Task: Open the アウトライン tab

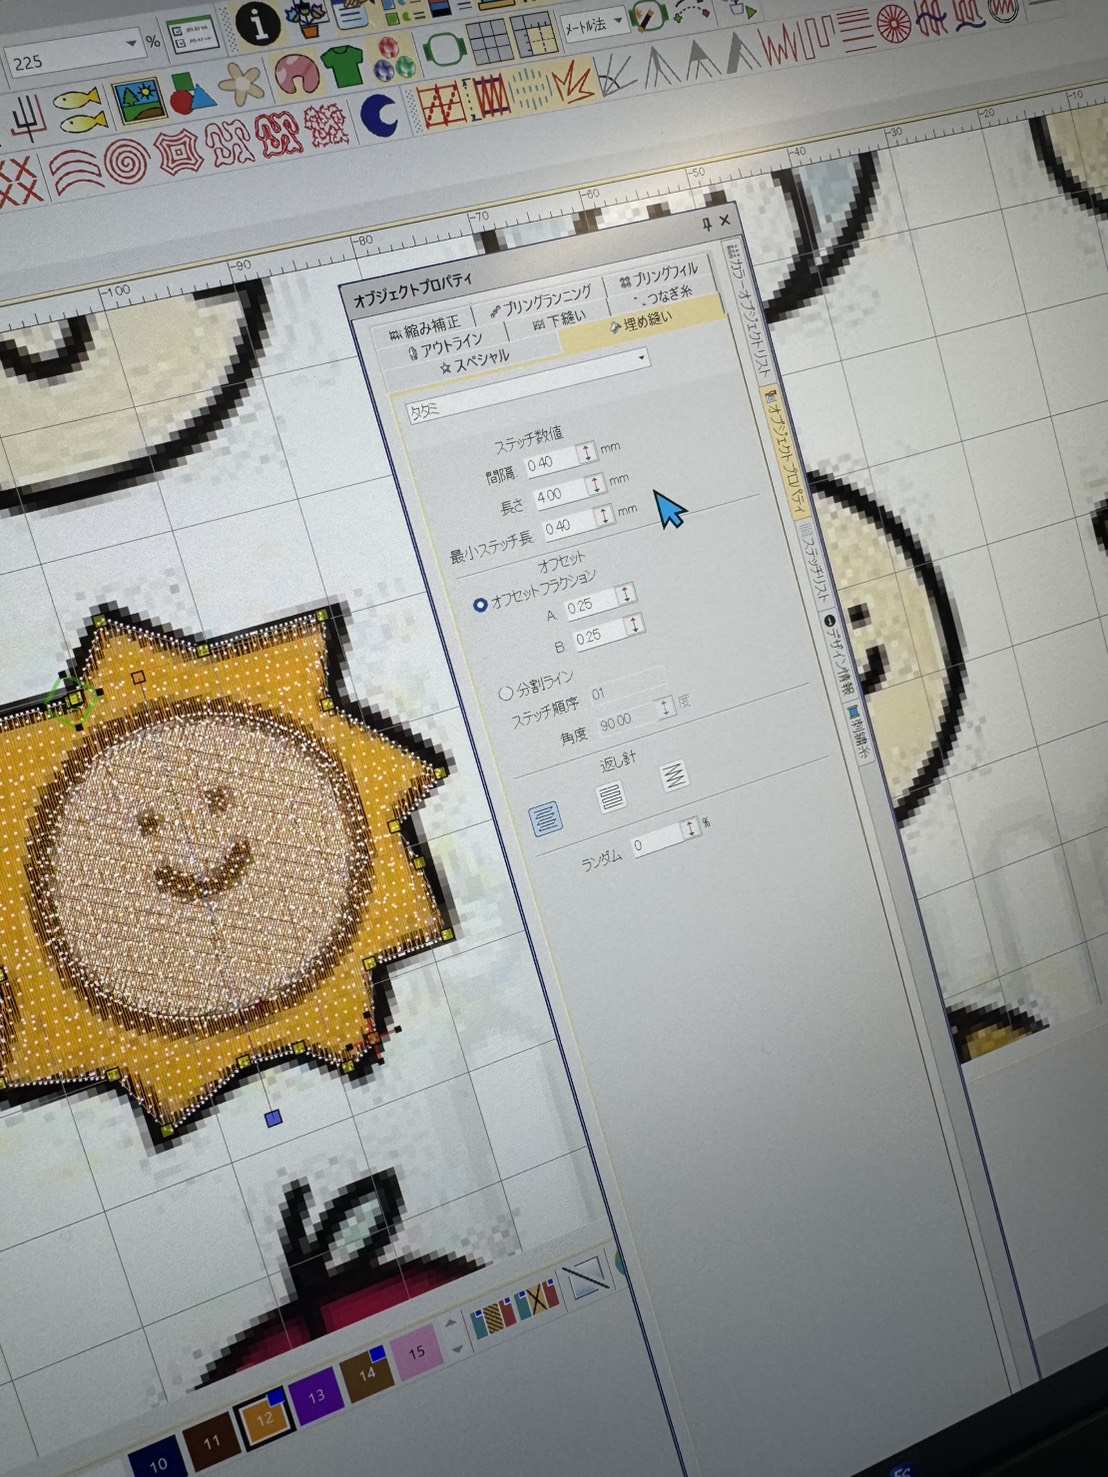Action: coord(445,346)
